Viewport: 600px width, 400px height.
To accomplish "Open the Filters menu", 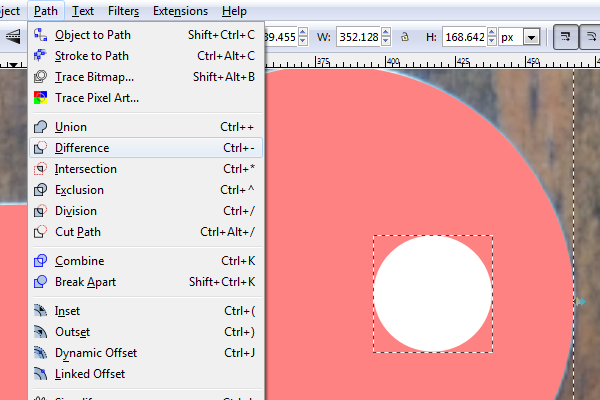I will click(x=123, y=11).
